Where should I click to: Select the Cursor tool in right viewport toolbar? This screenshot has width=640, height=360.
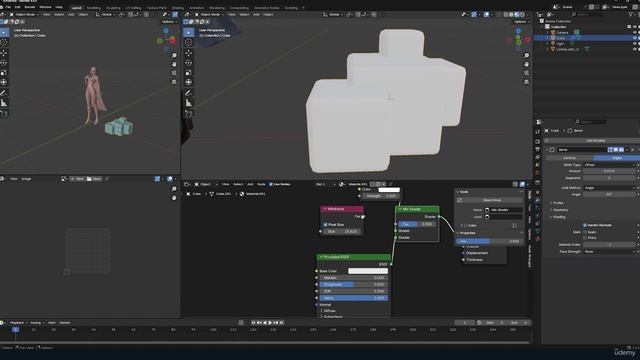[189, 42]
